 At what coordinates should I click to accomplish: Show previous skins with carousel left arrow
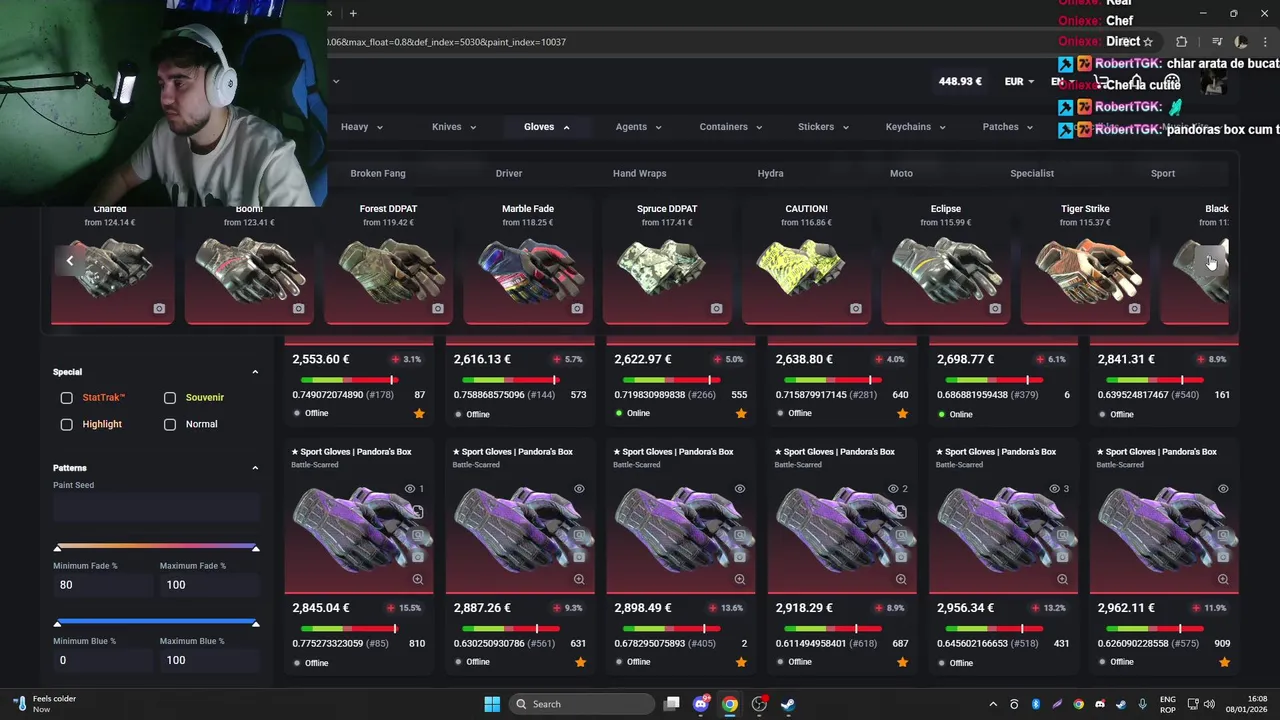coord(70,261)
